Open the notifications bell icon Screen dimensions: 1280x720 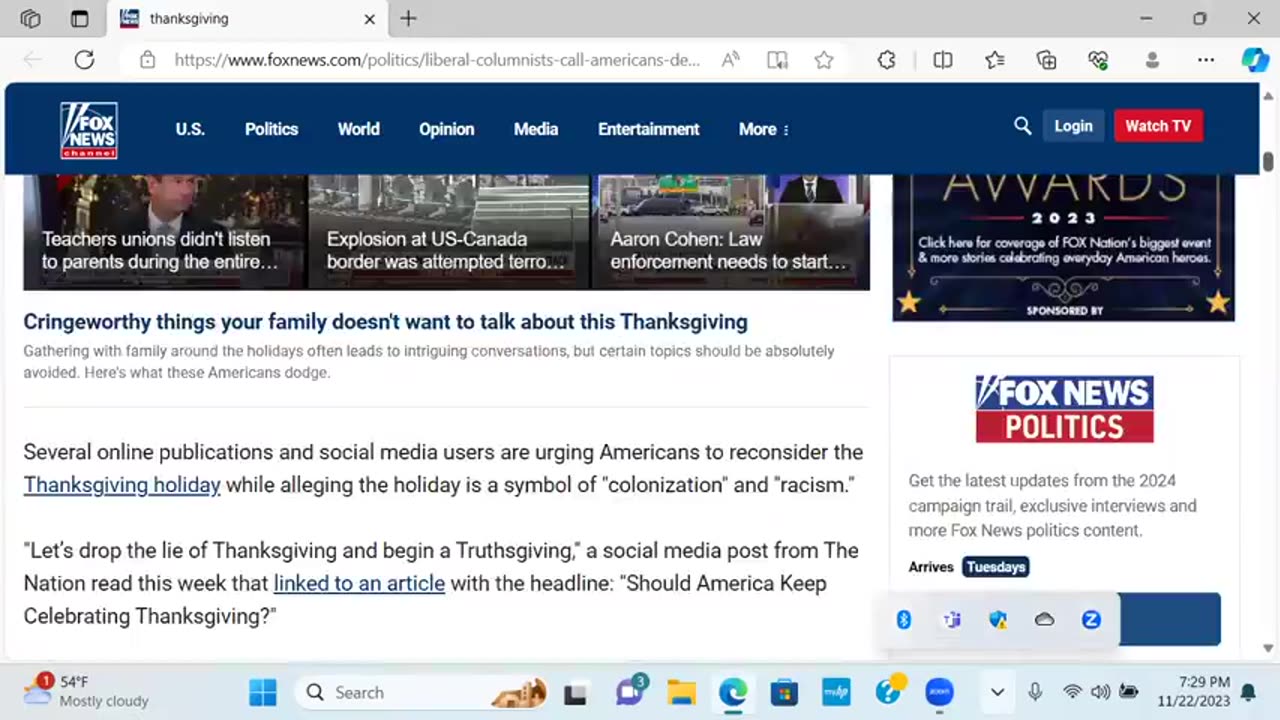[1249, 692]
